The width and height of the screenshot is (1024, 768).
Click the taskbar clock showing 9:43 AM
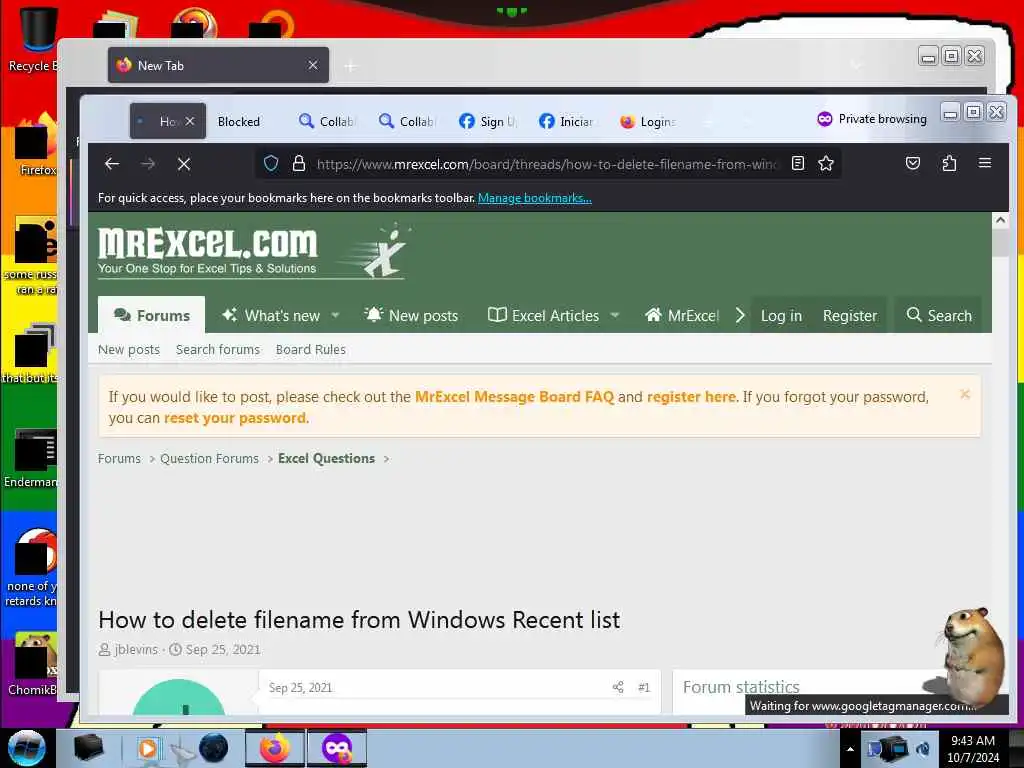pos(973,748)
